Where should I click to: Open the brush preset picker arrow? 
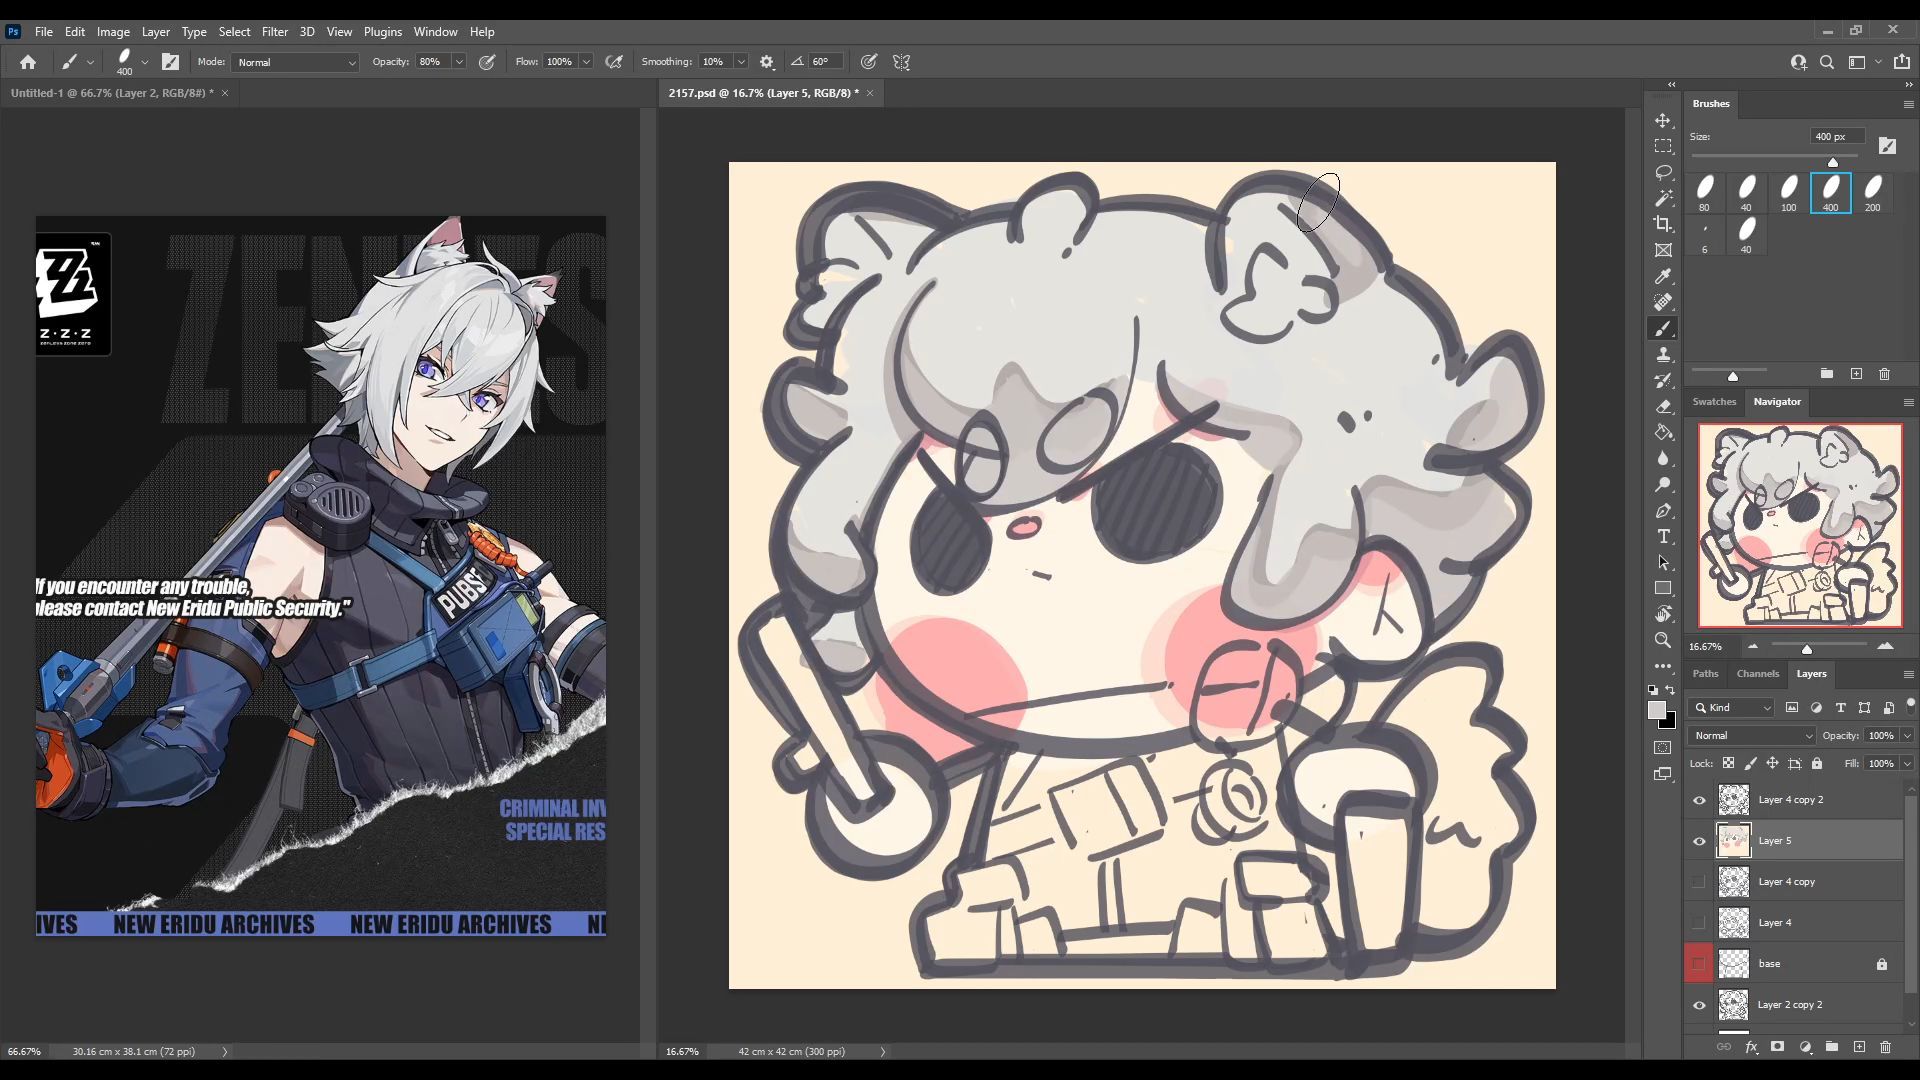(145, 62)
